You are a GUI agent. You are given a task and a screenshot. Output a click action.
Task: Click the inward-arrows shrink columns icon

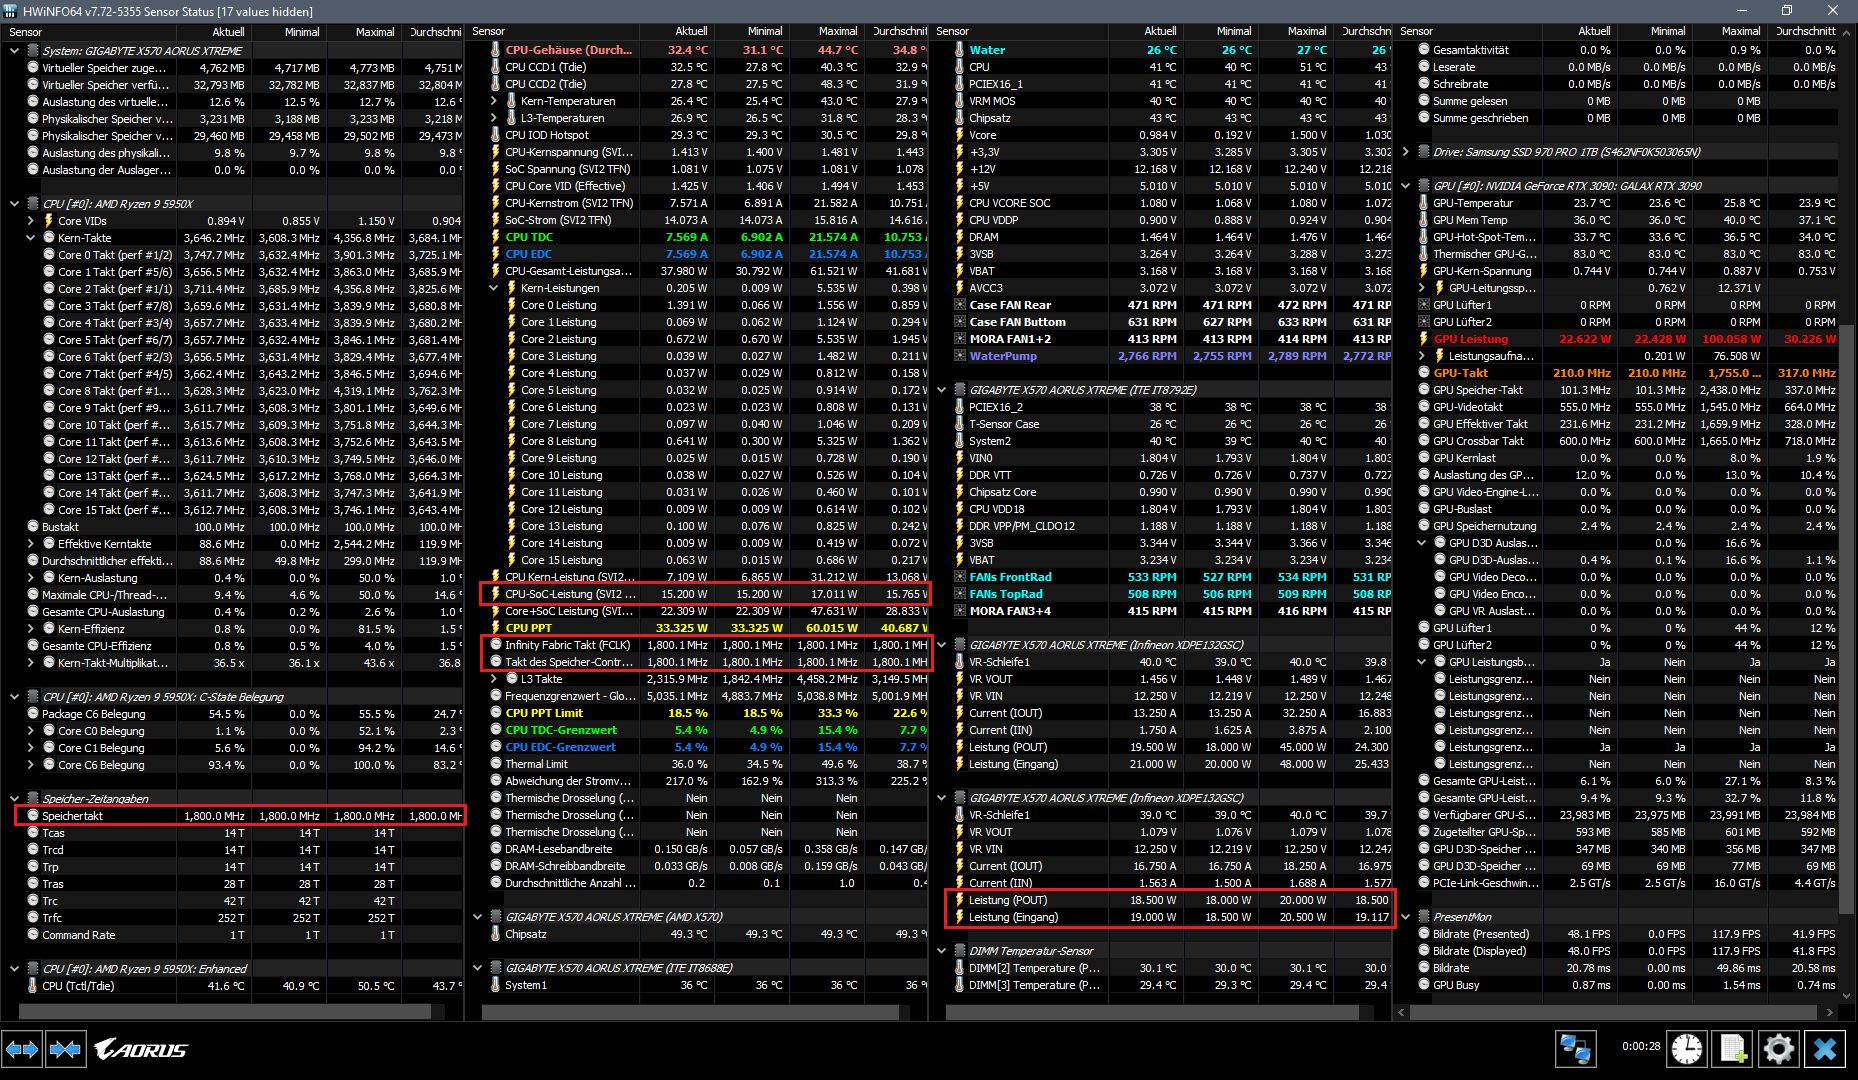click(x=66, y=1049)
